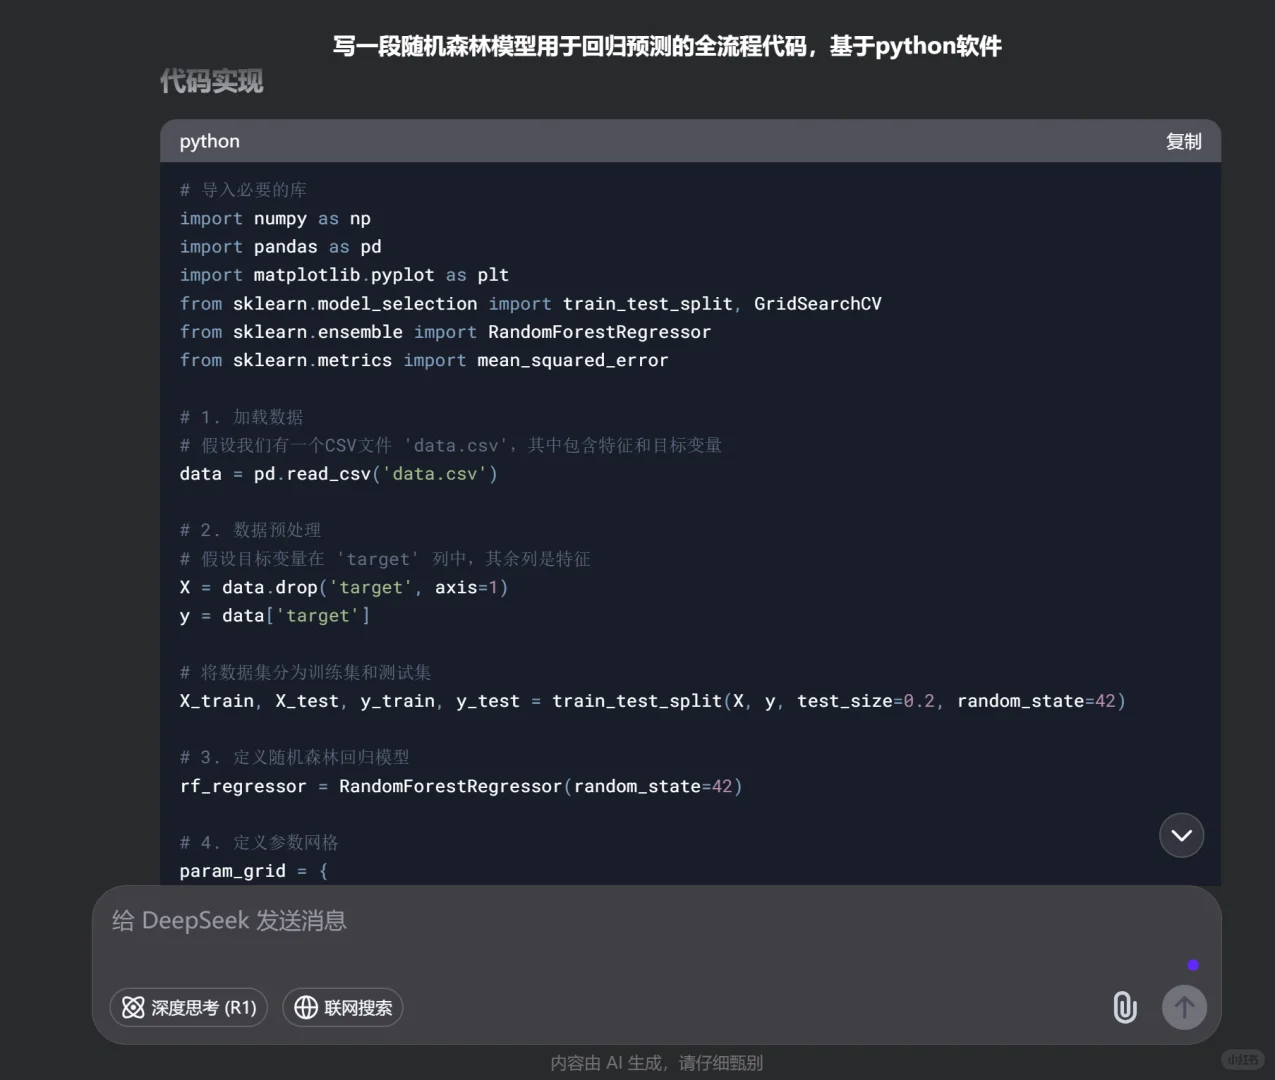
Task: Click the scroll-to-bottom chevron button
Action: (x=1181, y=835)
